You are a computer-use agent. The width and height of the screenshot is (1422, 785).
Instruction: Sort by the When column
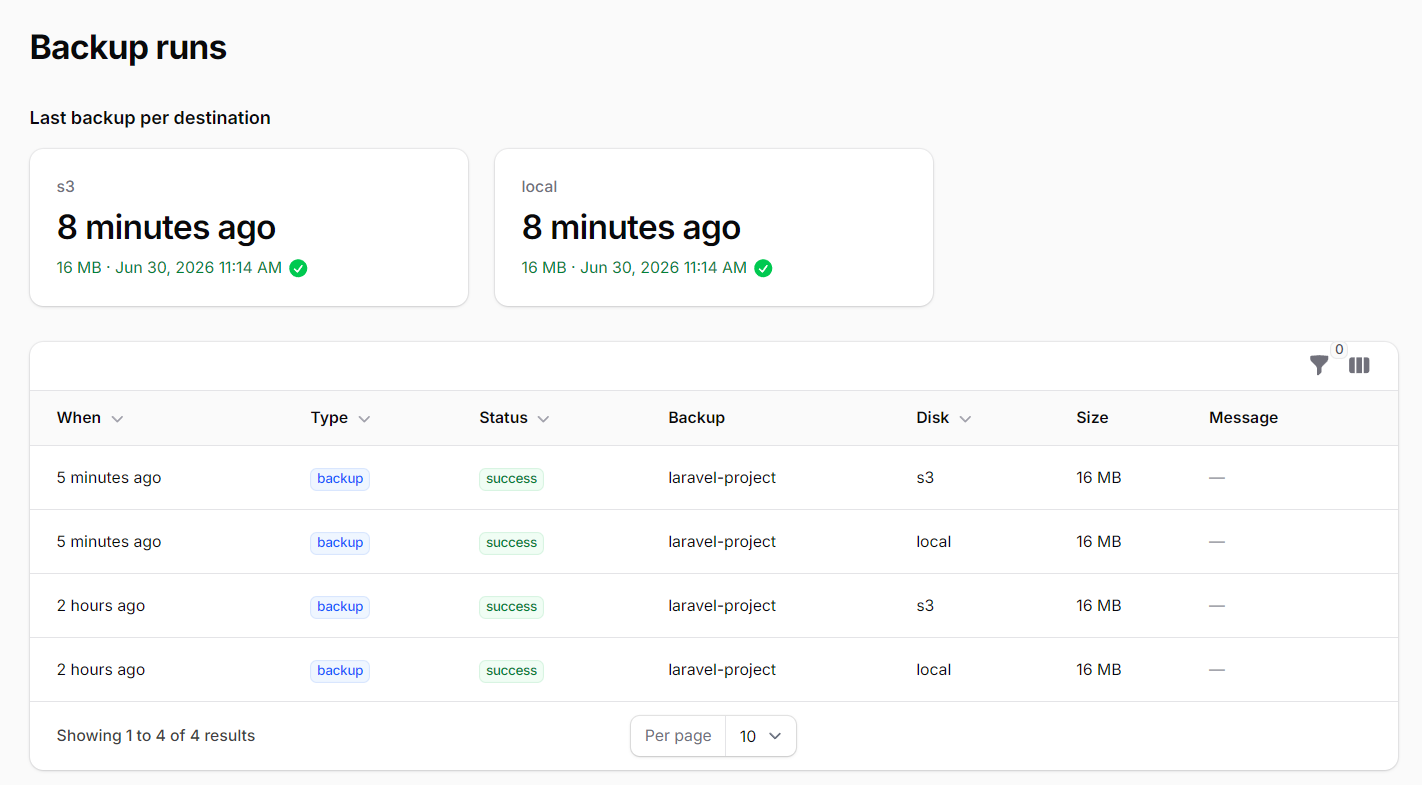[x=90, y=418]
